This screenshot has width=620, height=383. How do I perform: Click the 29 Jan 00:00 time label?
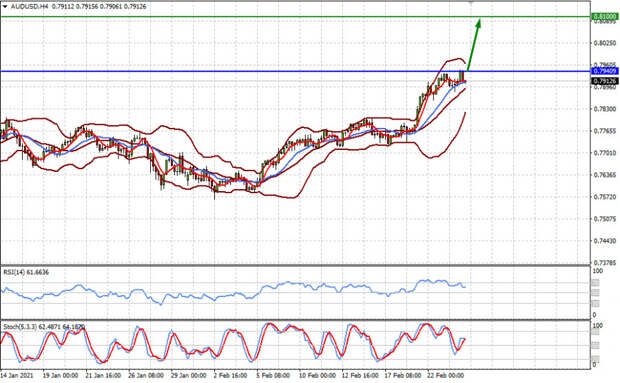tap(188, 375)
